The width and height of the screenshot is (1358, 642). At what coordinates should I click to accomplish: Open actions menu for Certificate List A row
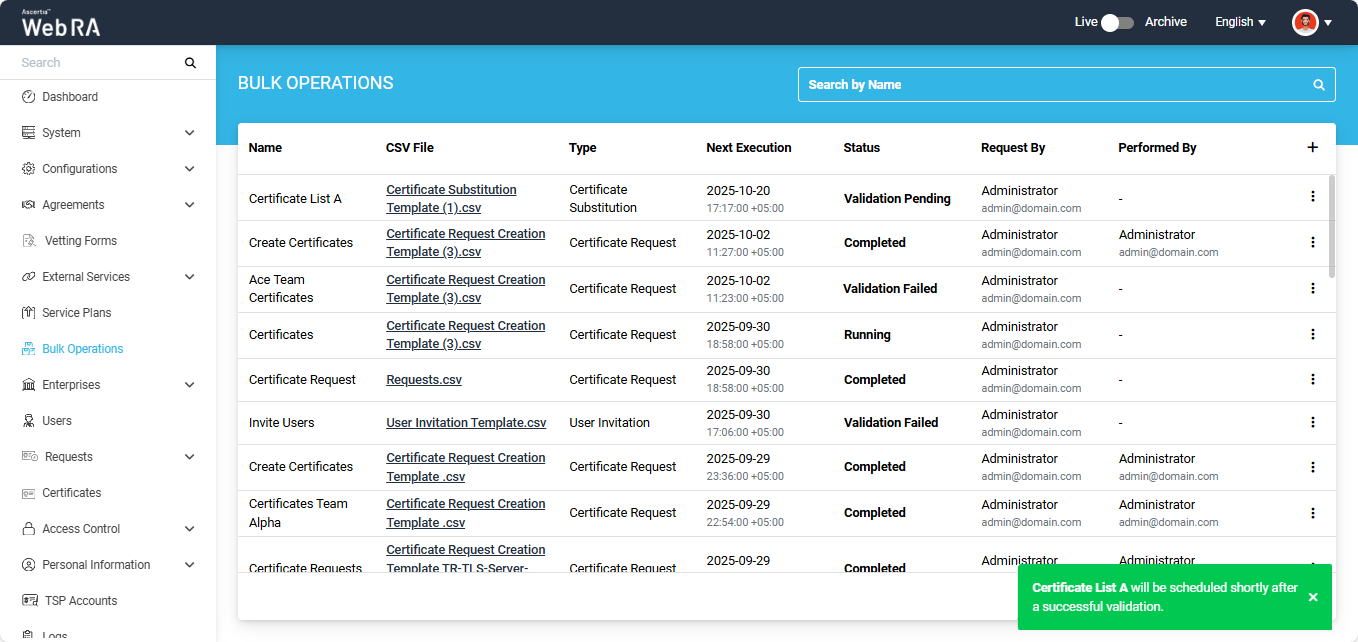[x=1312, y=197]
